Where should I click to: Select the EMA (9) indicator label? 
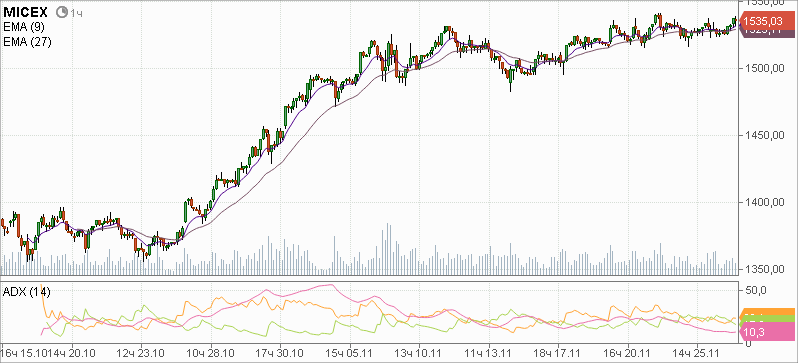tap(23, 27)
